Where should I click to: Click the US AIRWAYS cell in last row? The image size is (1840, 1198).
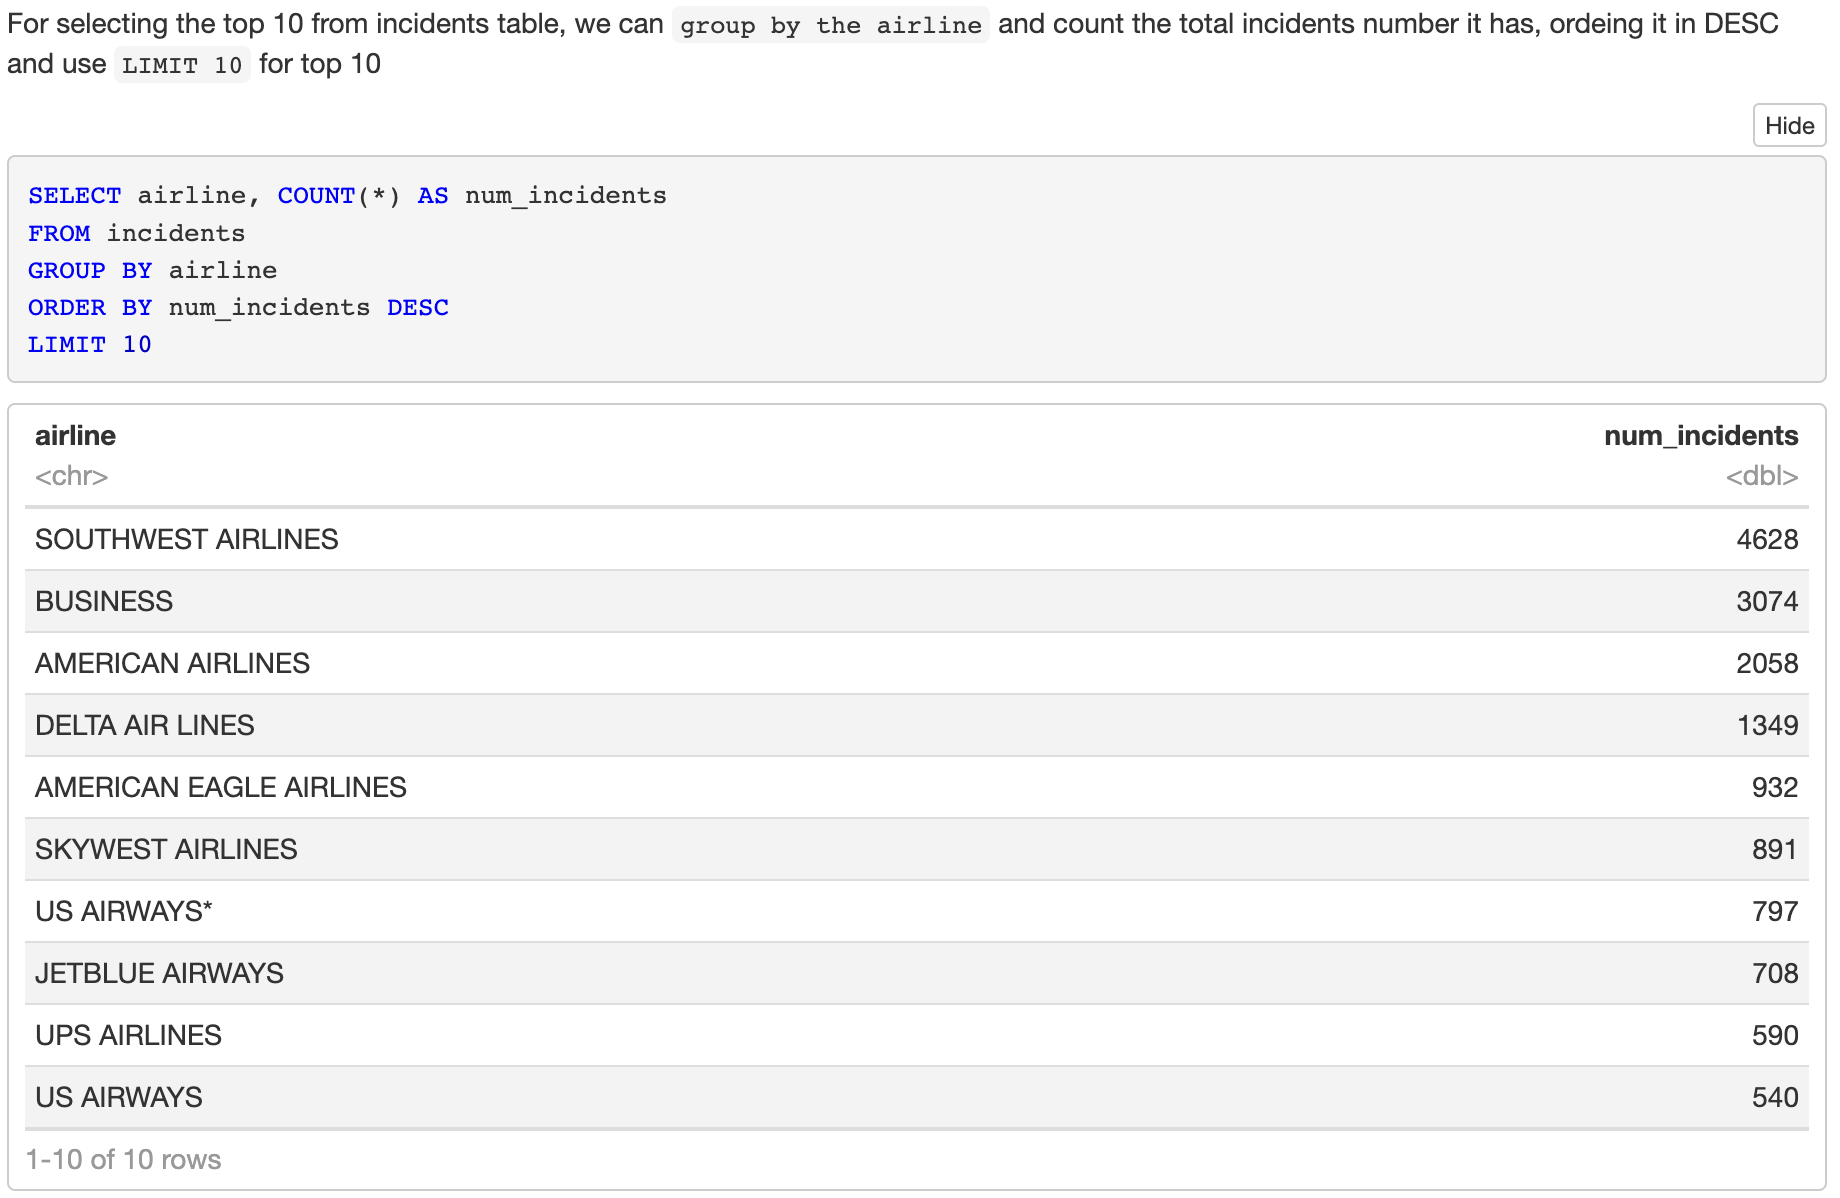tap(118, 1097)
